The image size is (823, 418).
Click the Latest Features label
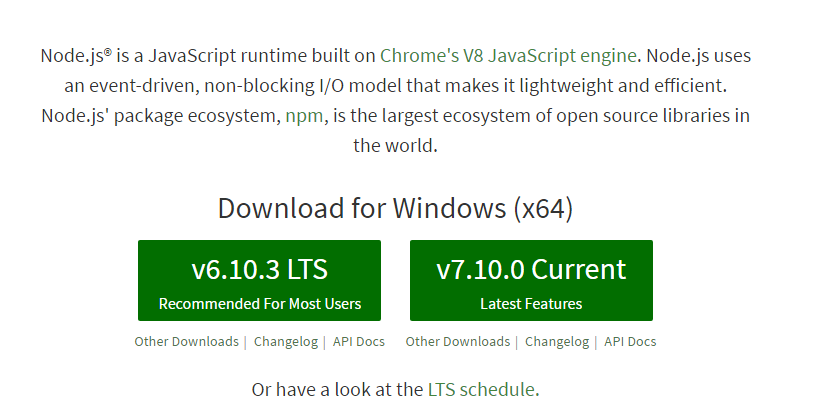(531, 304)
